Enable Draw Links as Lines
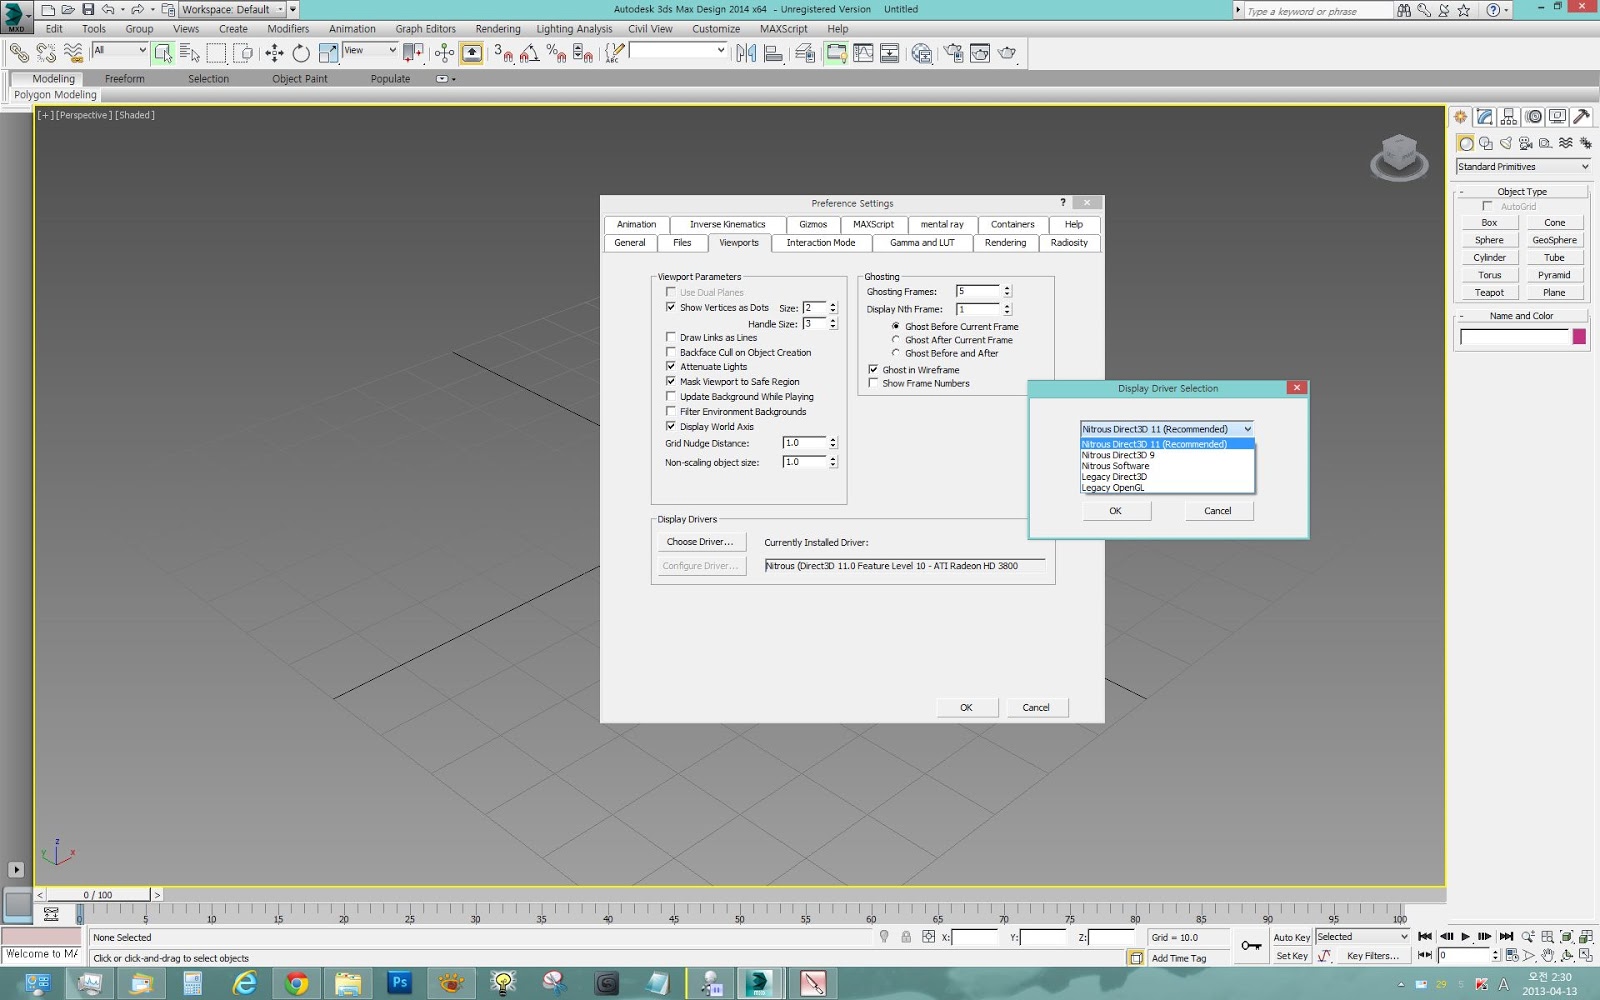1600x1000 pixels. point(671,337)
